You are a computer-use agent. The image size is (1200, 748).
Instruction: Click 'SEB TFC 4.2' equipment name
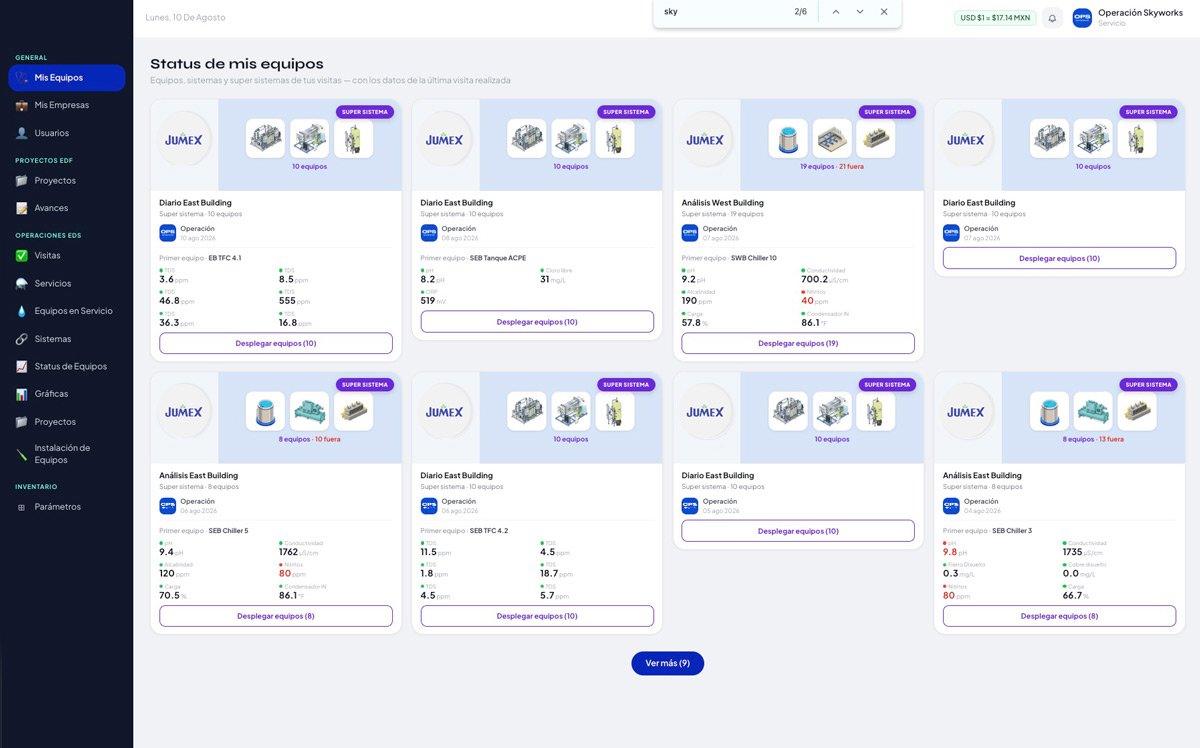489,531
